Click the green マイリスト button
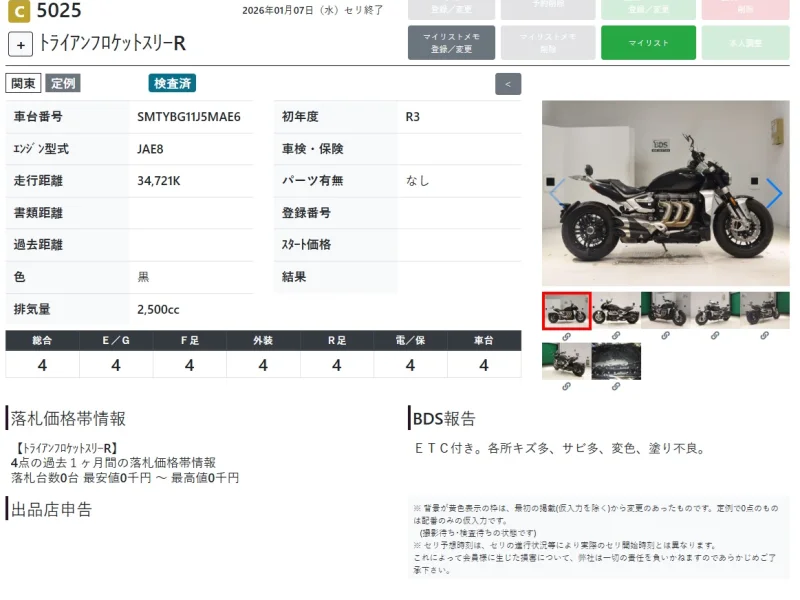800x600 pixels. pyautogui.click(x=648, y=43)
